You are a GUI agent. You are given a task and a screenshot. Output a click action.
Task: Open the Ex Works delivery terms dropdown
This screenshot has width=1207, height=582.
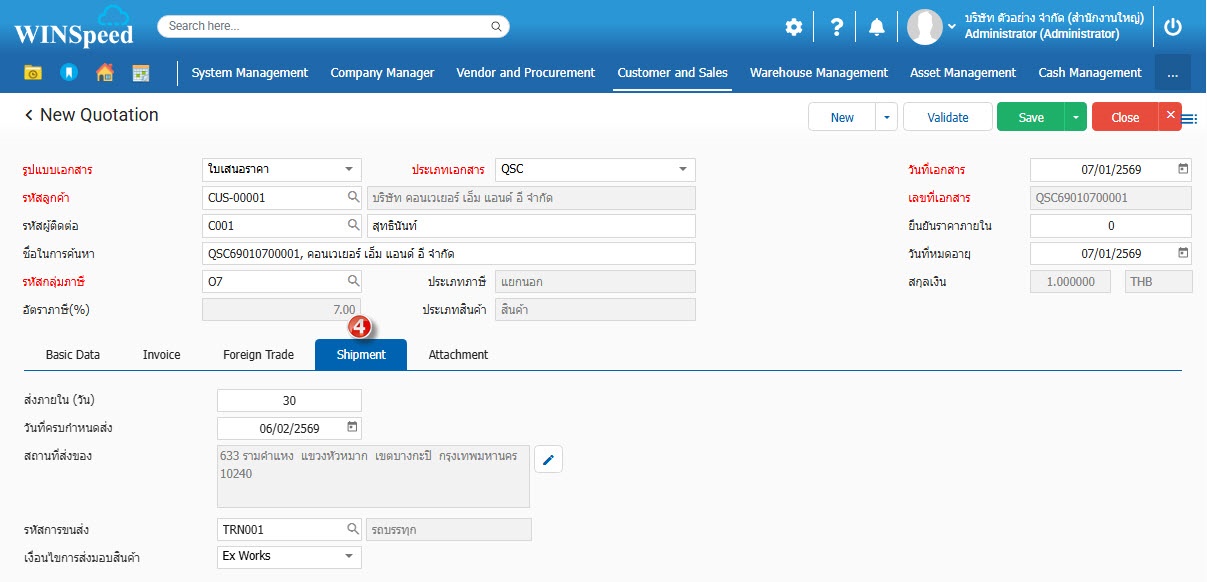[349, 556]
